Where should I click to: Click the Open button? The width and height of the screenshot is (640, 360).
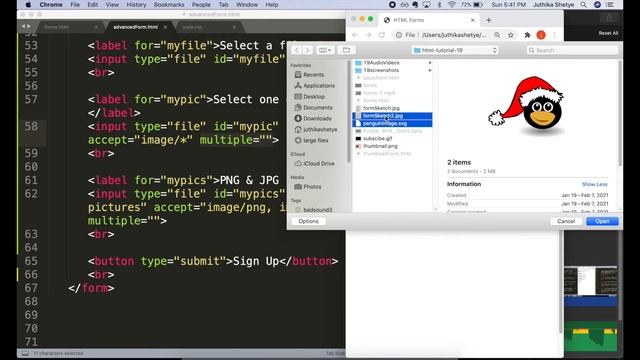point(602,221)
